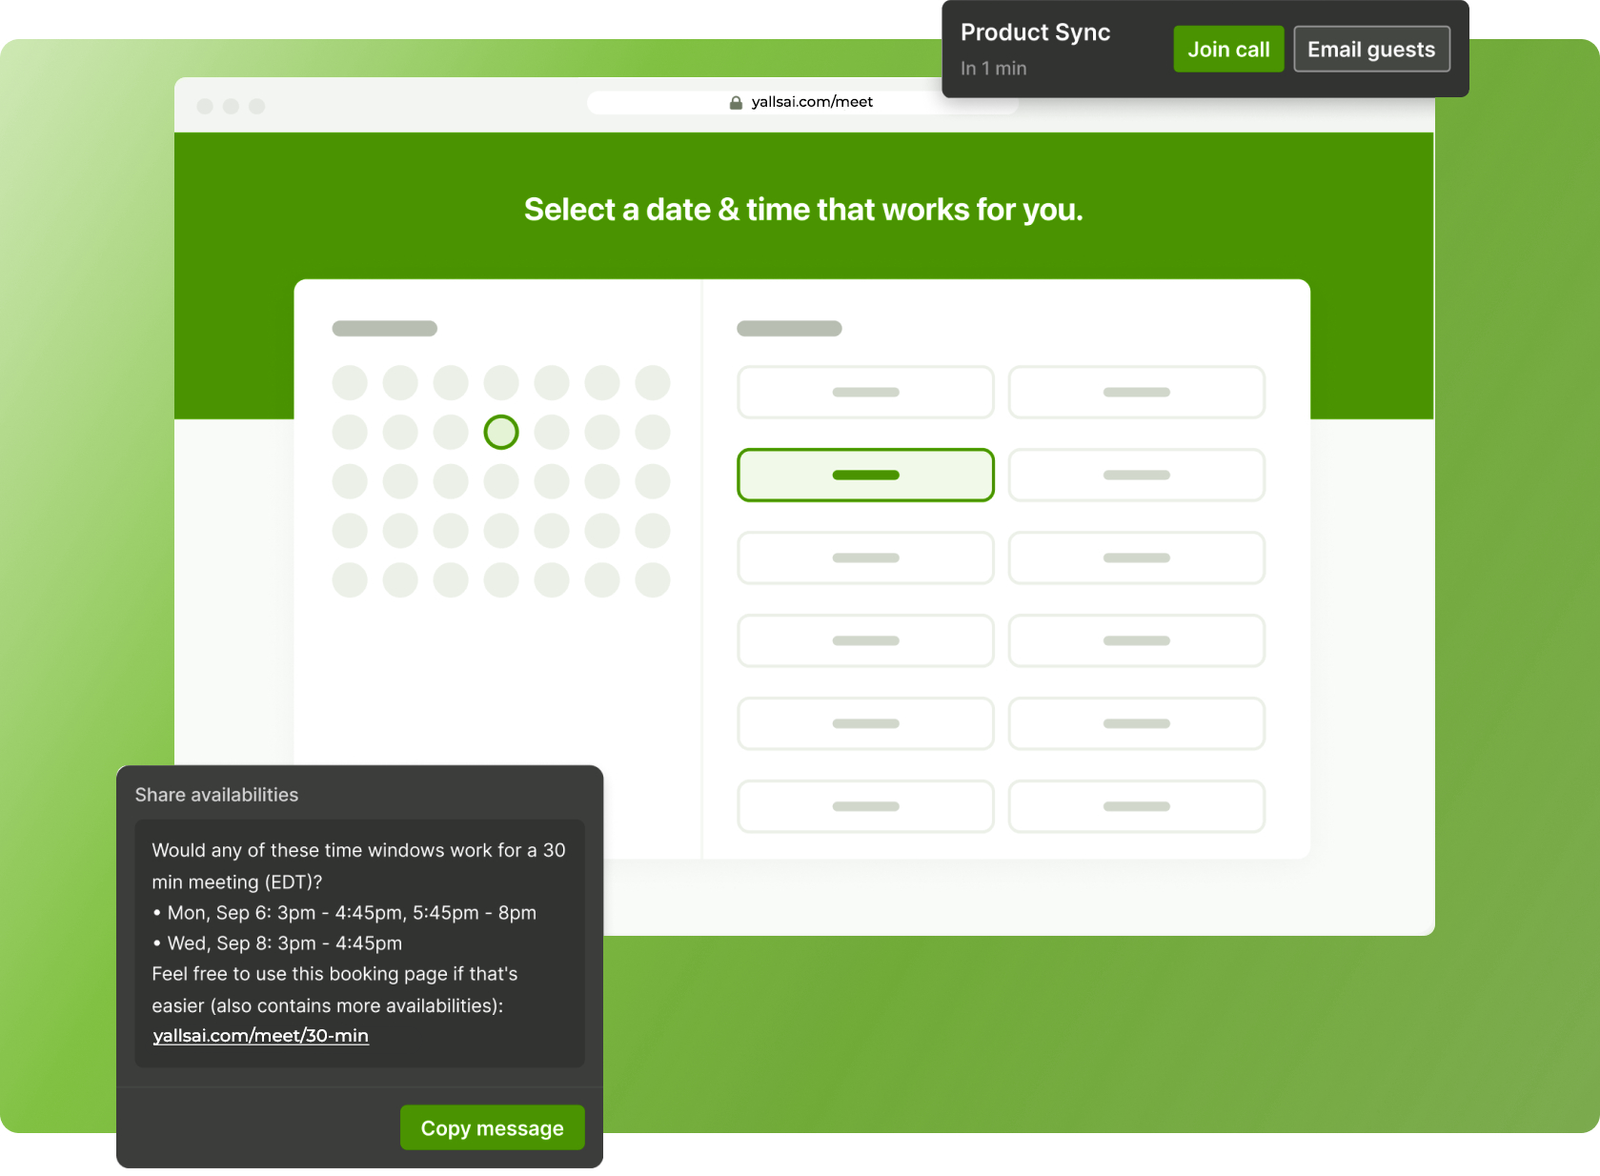Select the time slot right of the green slot
This screenshot has width=1600, height=1176.
1136,475
